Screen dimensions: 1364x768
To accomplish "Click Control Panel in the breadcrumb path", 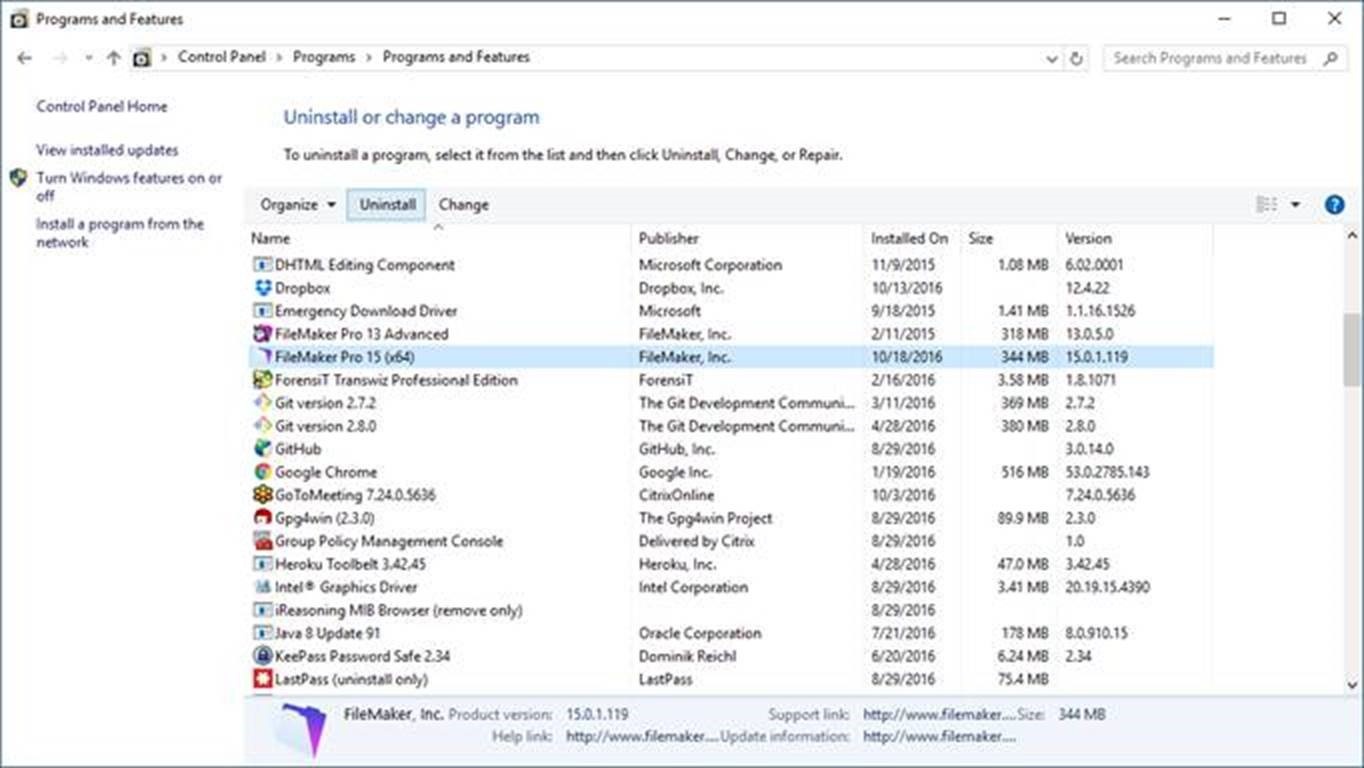I will point(222,57).
